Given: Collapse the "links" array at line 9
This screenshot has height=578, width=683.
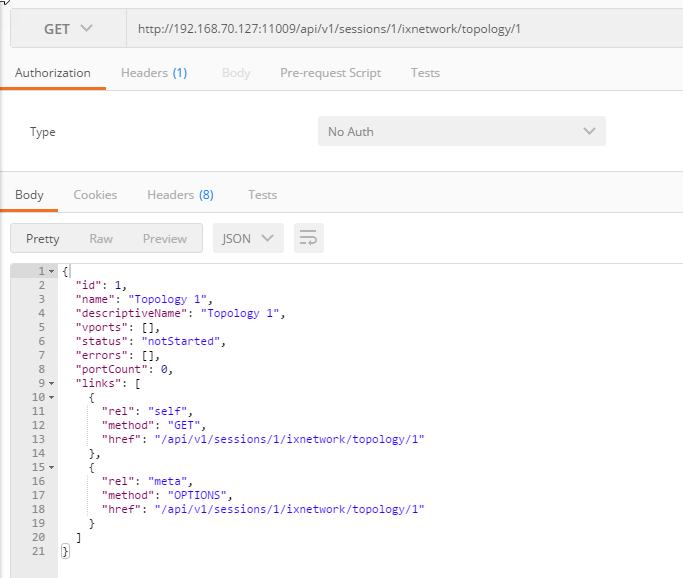Looking at the screenshot, I should tap(51, 383).
